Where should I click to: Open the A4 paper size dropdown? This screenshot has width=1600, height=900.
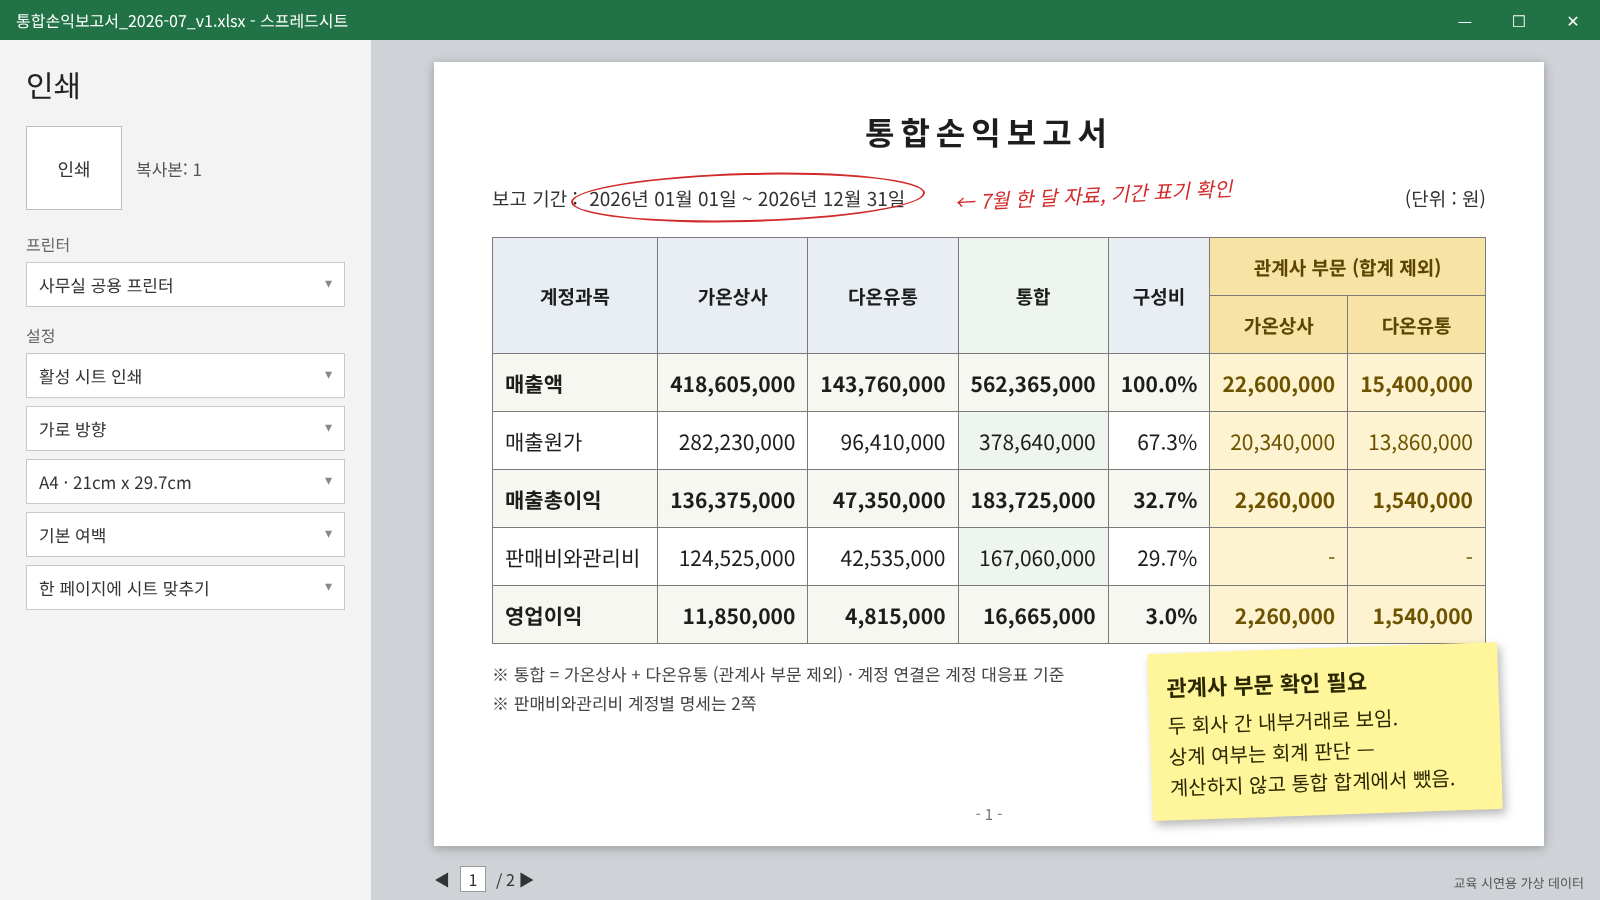click(x=185, y=482)
